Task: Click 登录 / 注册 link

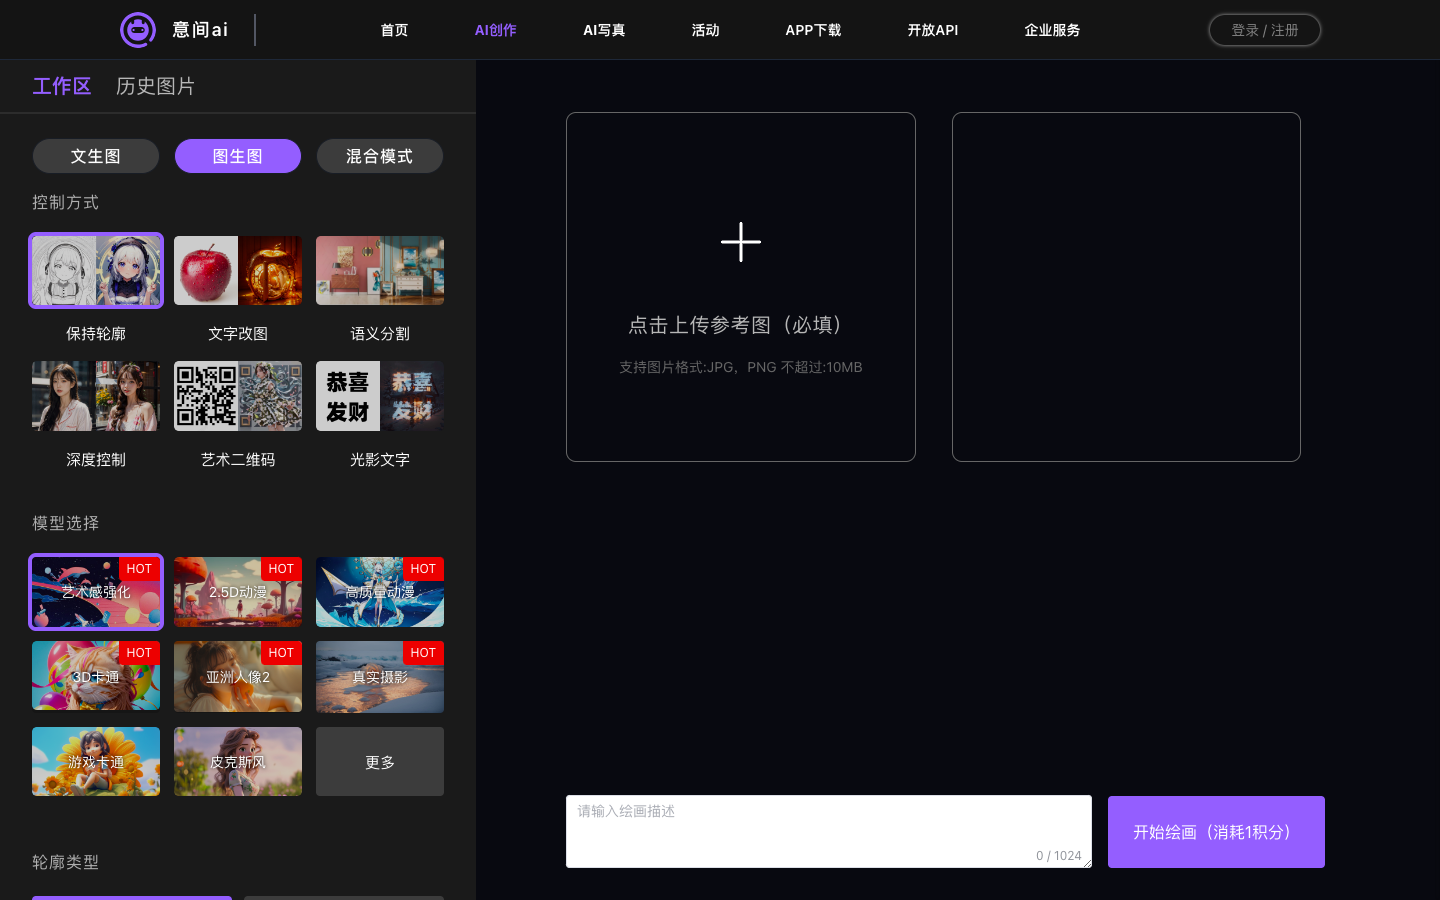Action: point(1264,30)
